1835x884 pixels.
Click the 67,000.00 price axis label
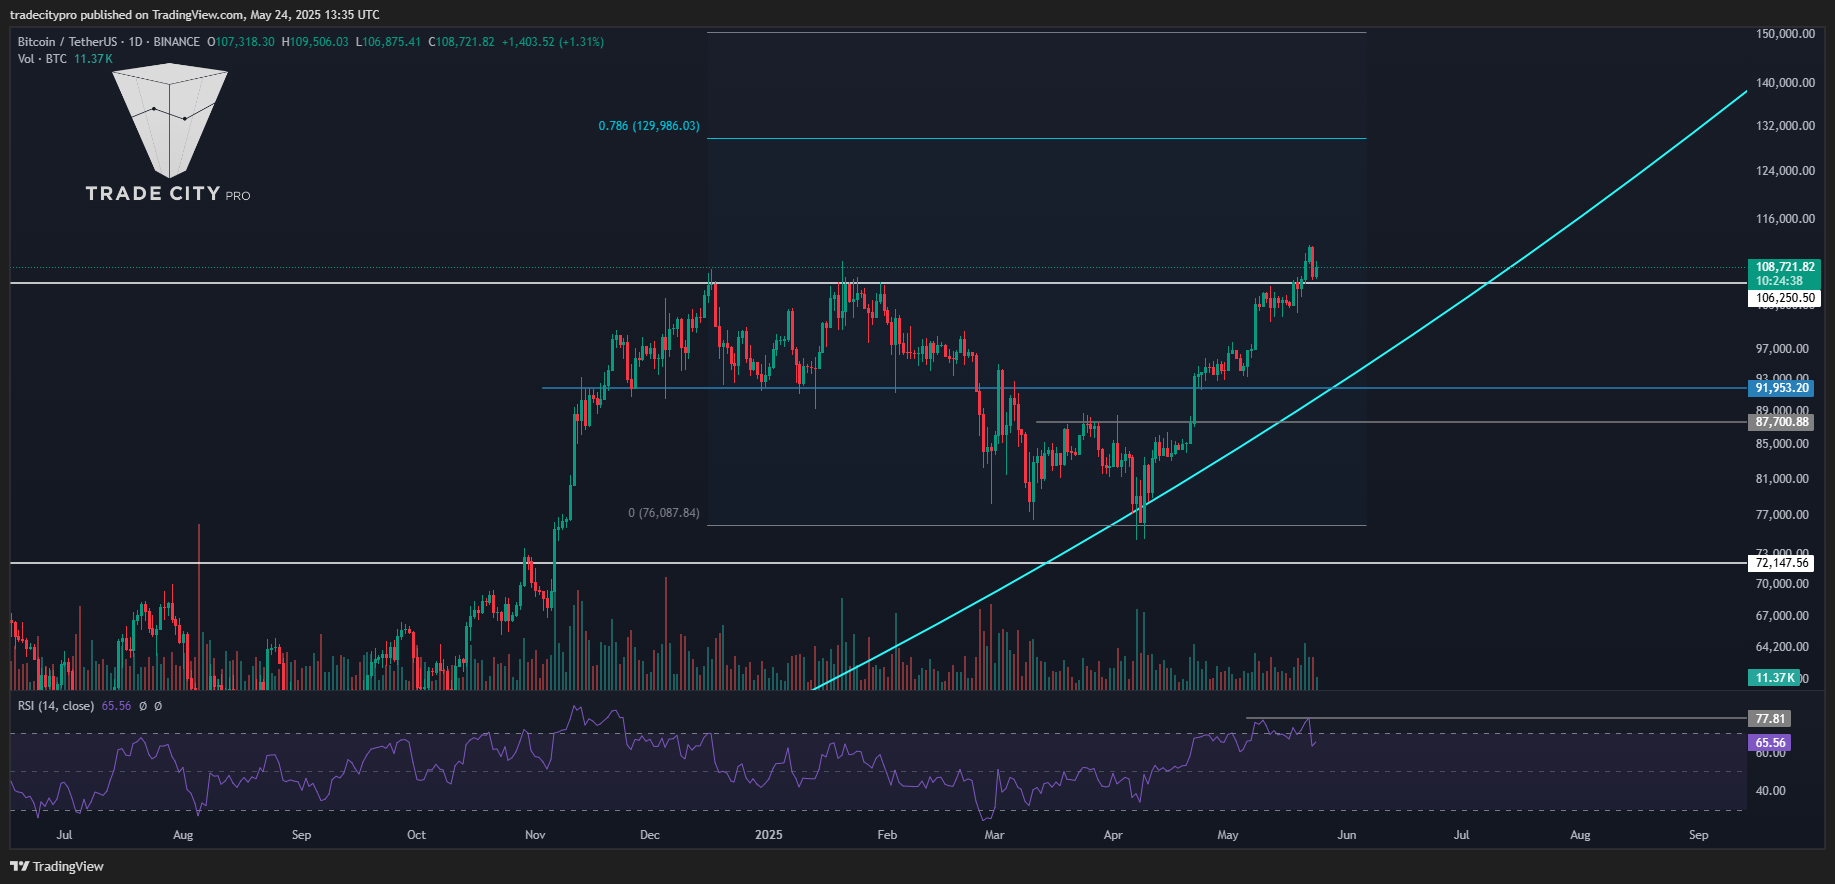(1782, 616)
